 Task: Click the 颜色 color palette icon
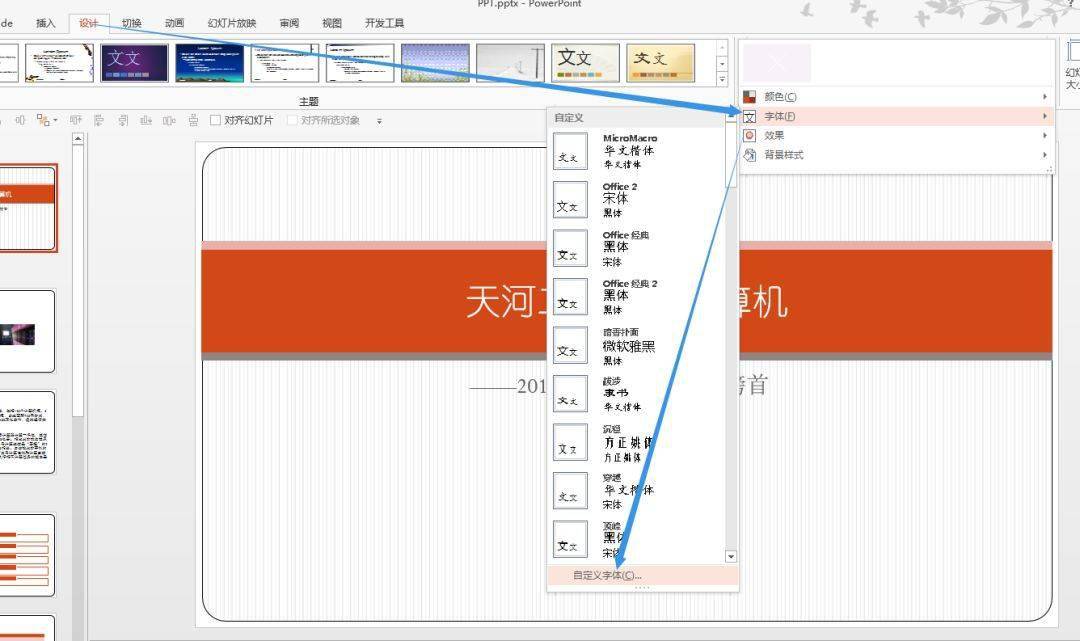tap(749, 97)
